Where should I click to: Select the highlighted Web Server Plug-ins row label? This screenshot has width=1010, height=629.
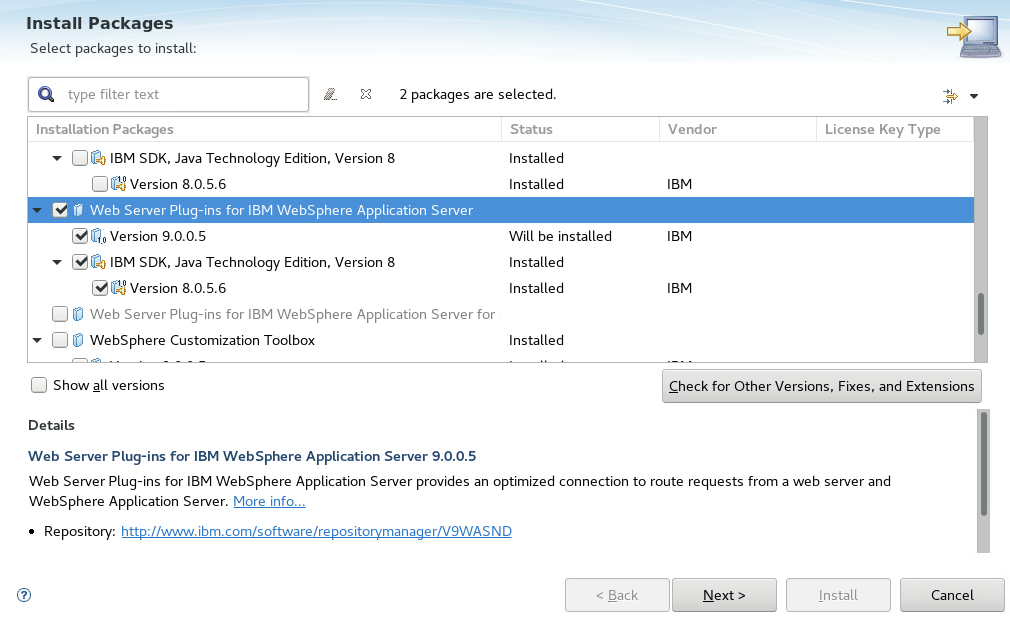pyautogui.click(x=281, y=211)
